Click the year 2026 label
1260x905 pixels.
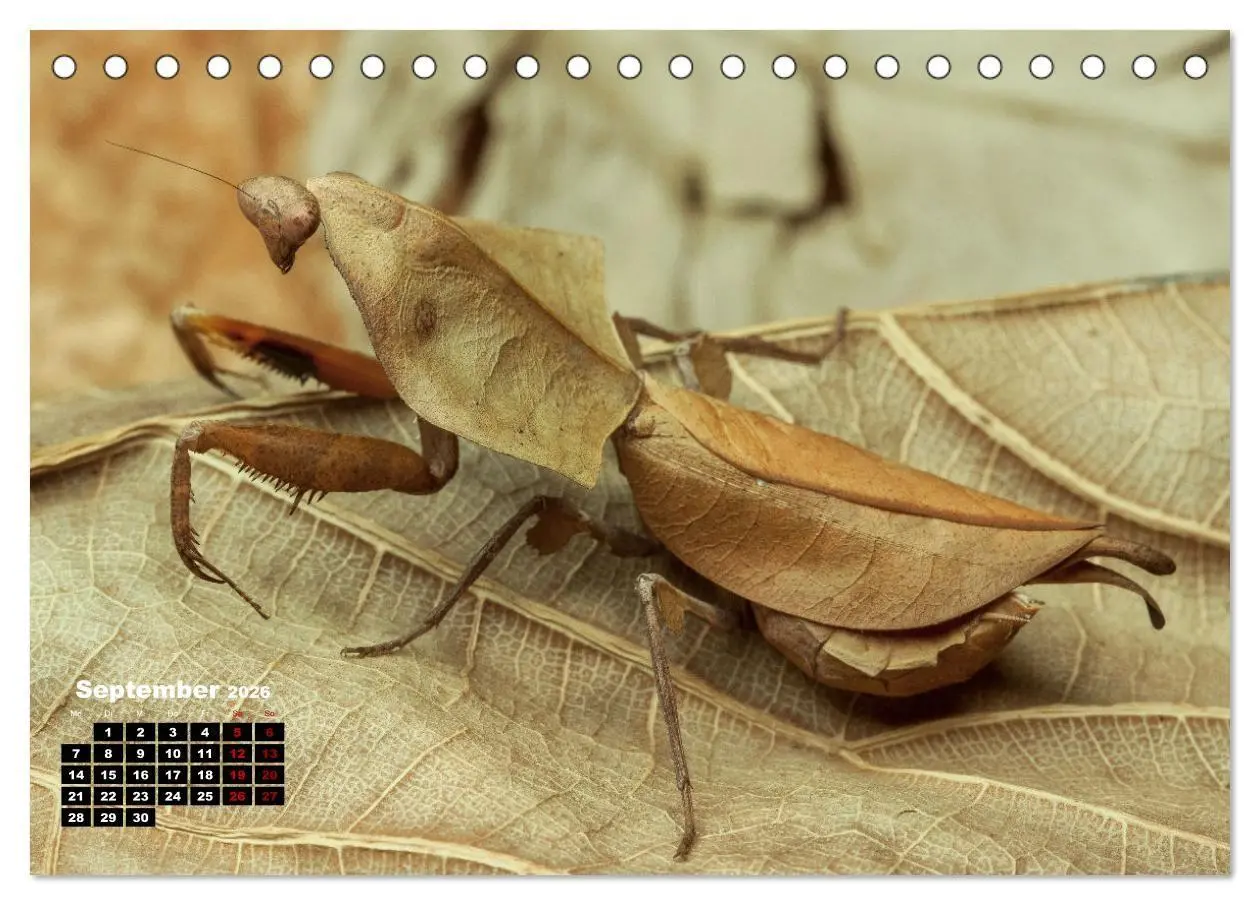tap(249, 692)
